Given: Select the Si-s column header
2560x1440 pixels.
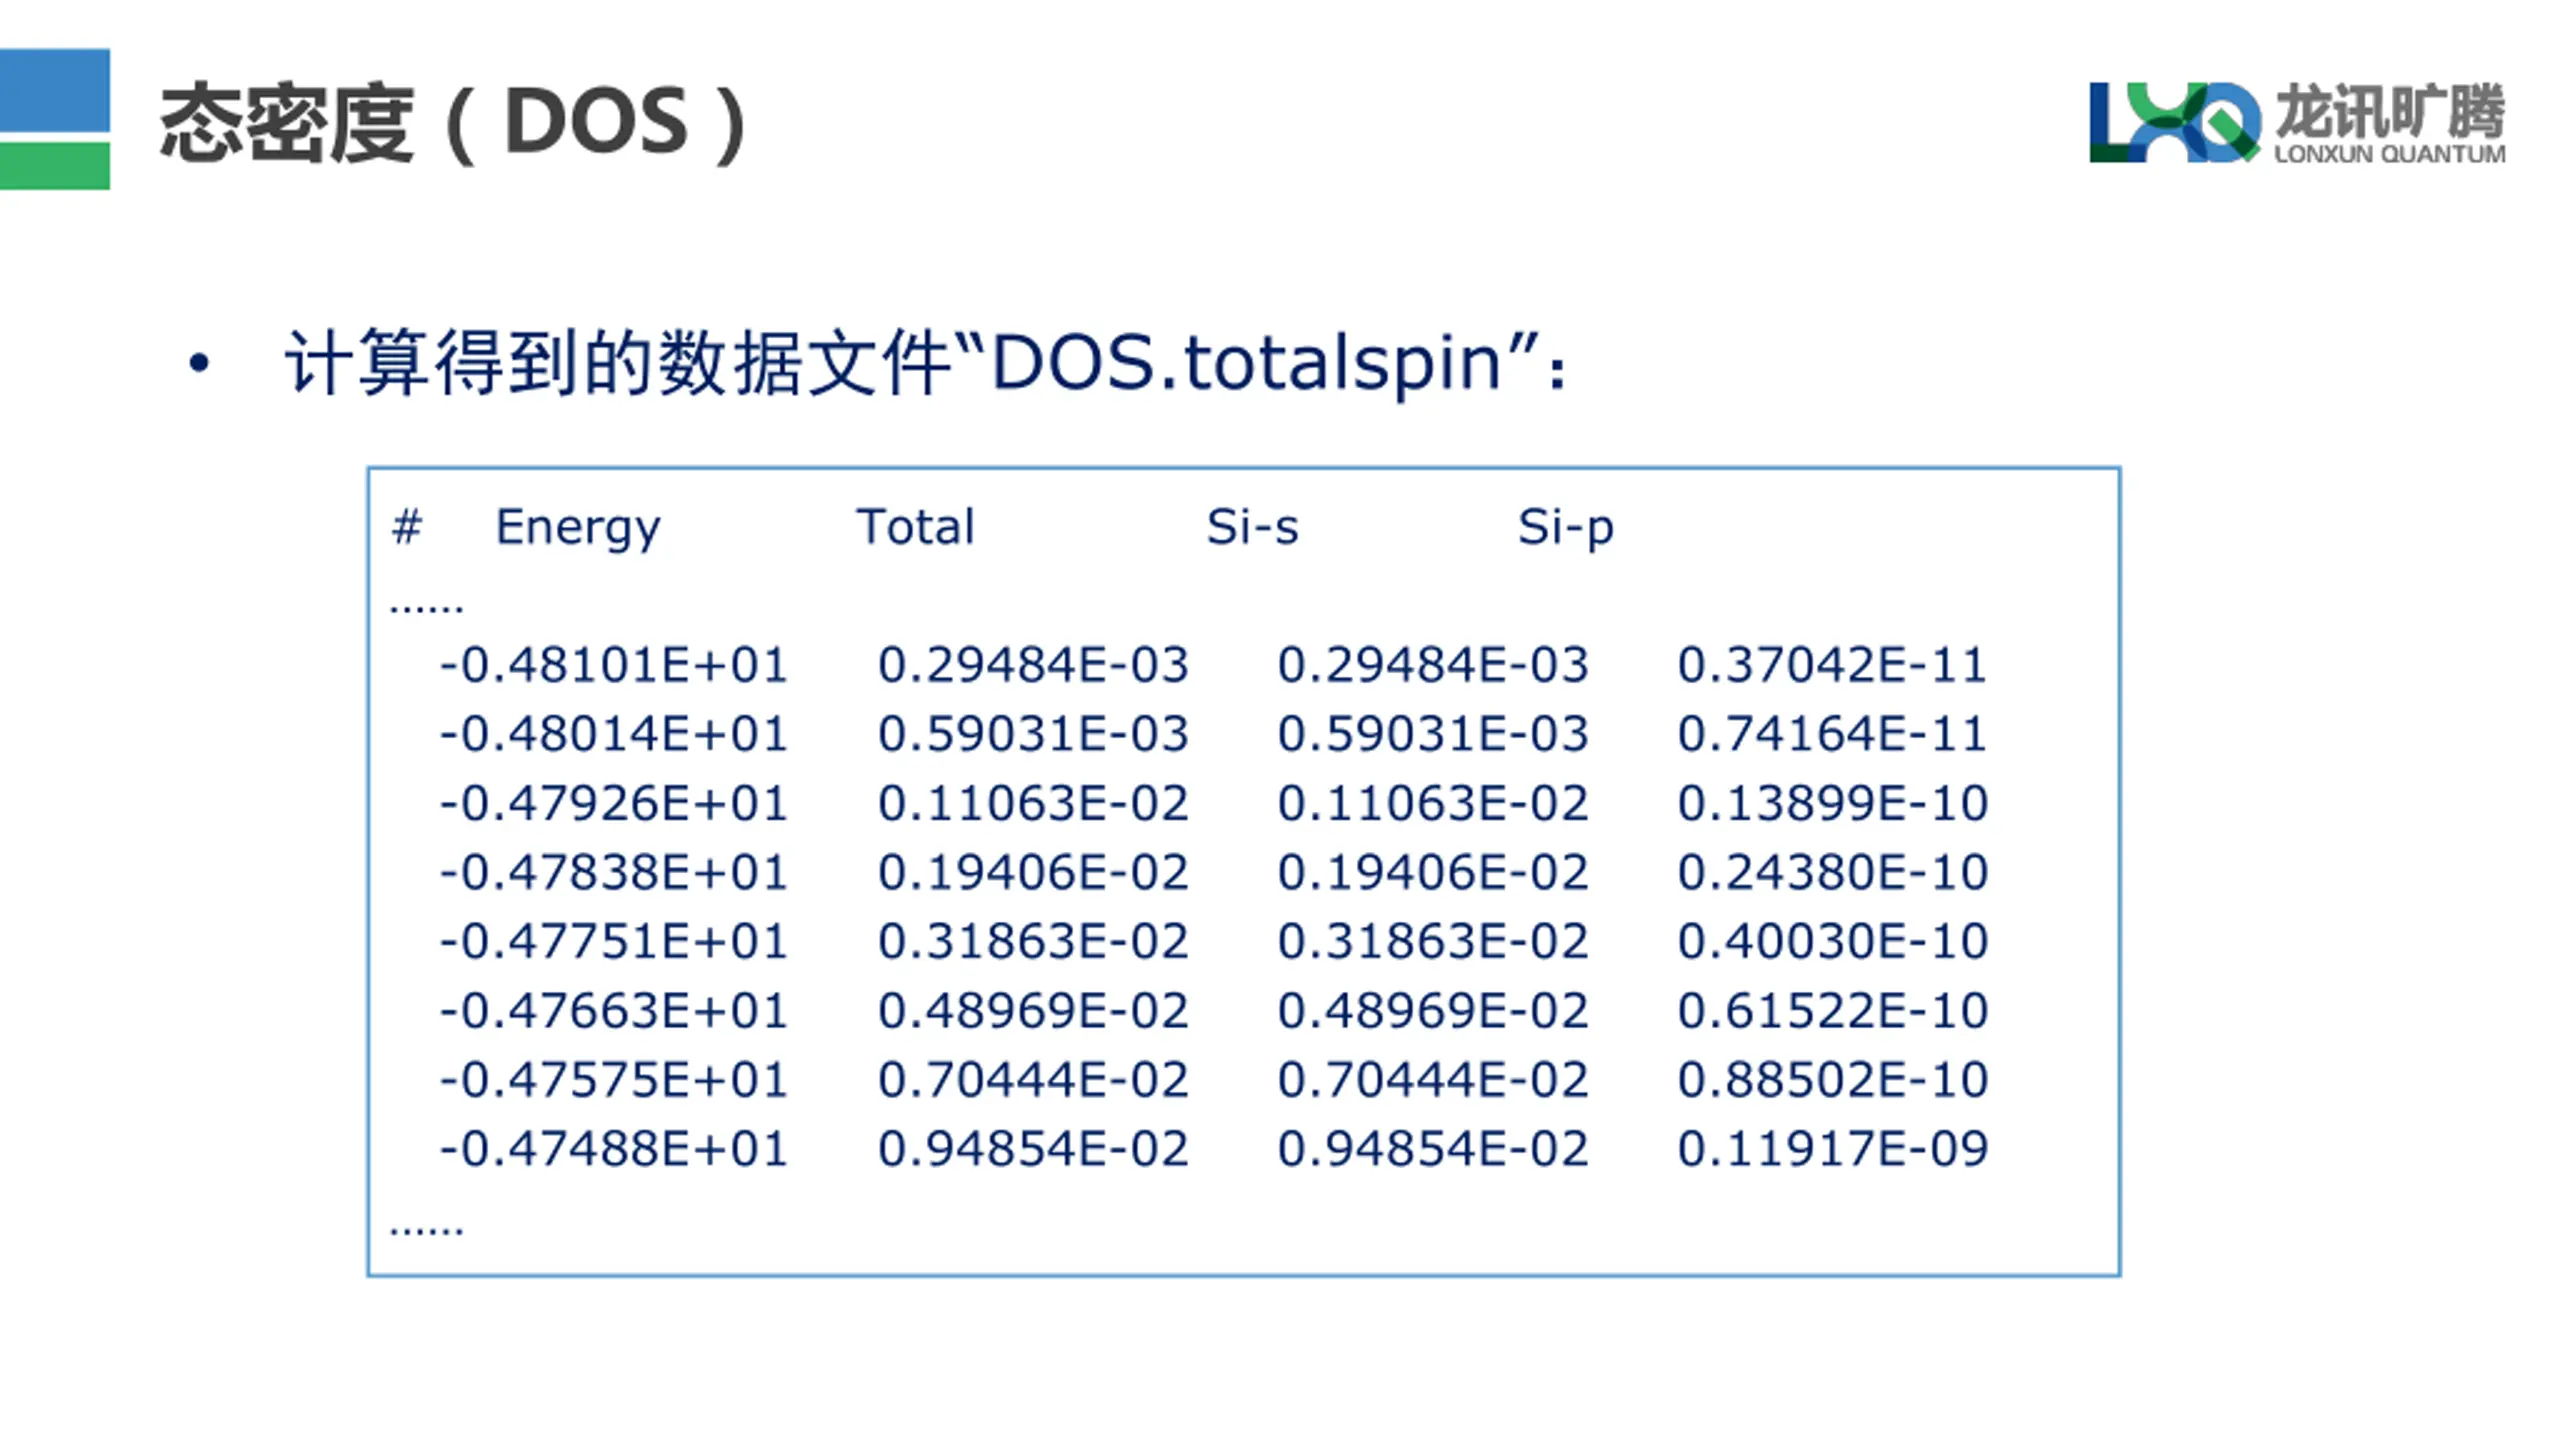Looking at the screenshot, I should [x=1252, y=526].
